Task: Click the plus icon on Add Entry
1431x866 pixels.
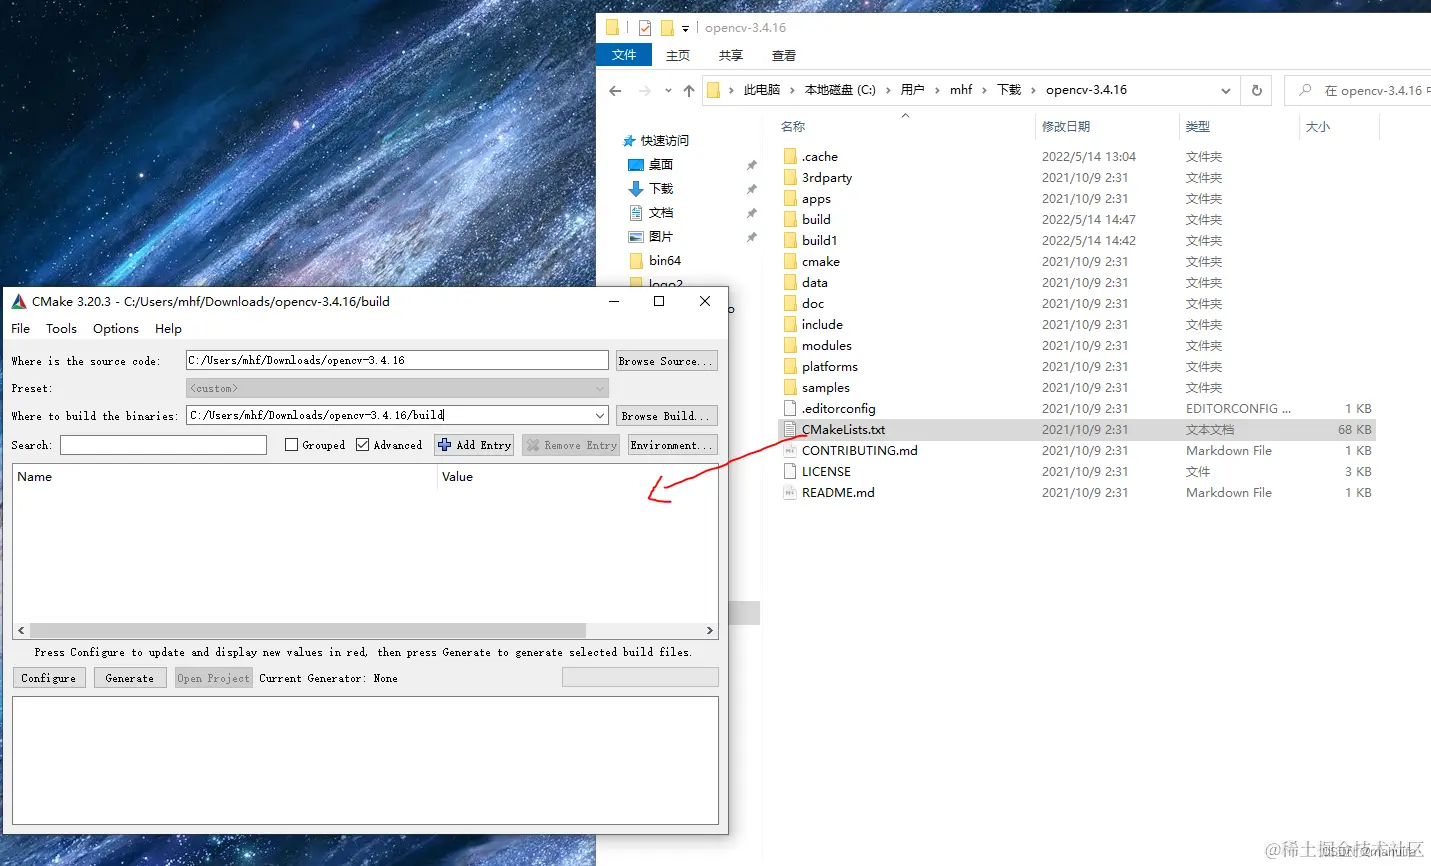Action: (445, 445)
